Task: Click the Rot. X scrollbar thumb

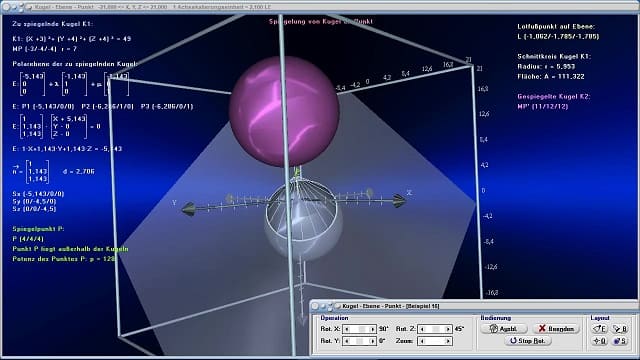Action: pyautogui.click(x=361, y=329)
